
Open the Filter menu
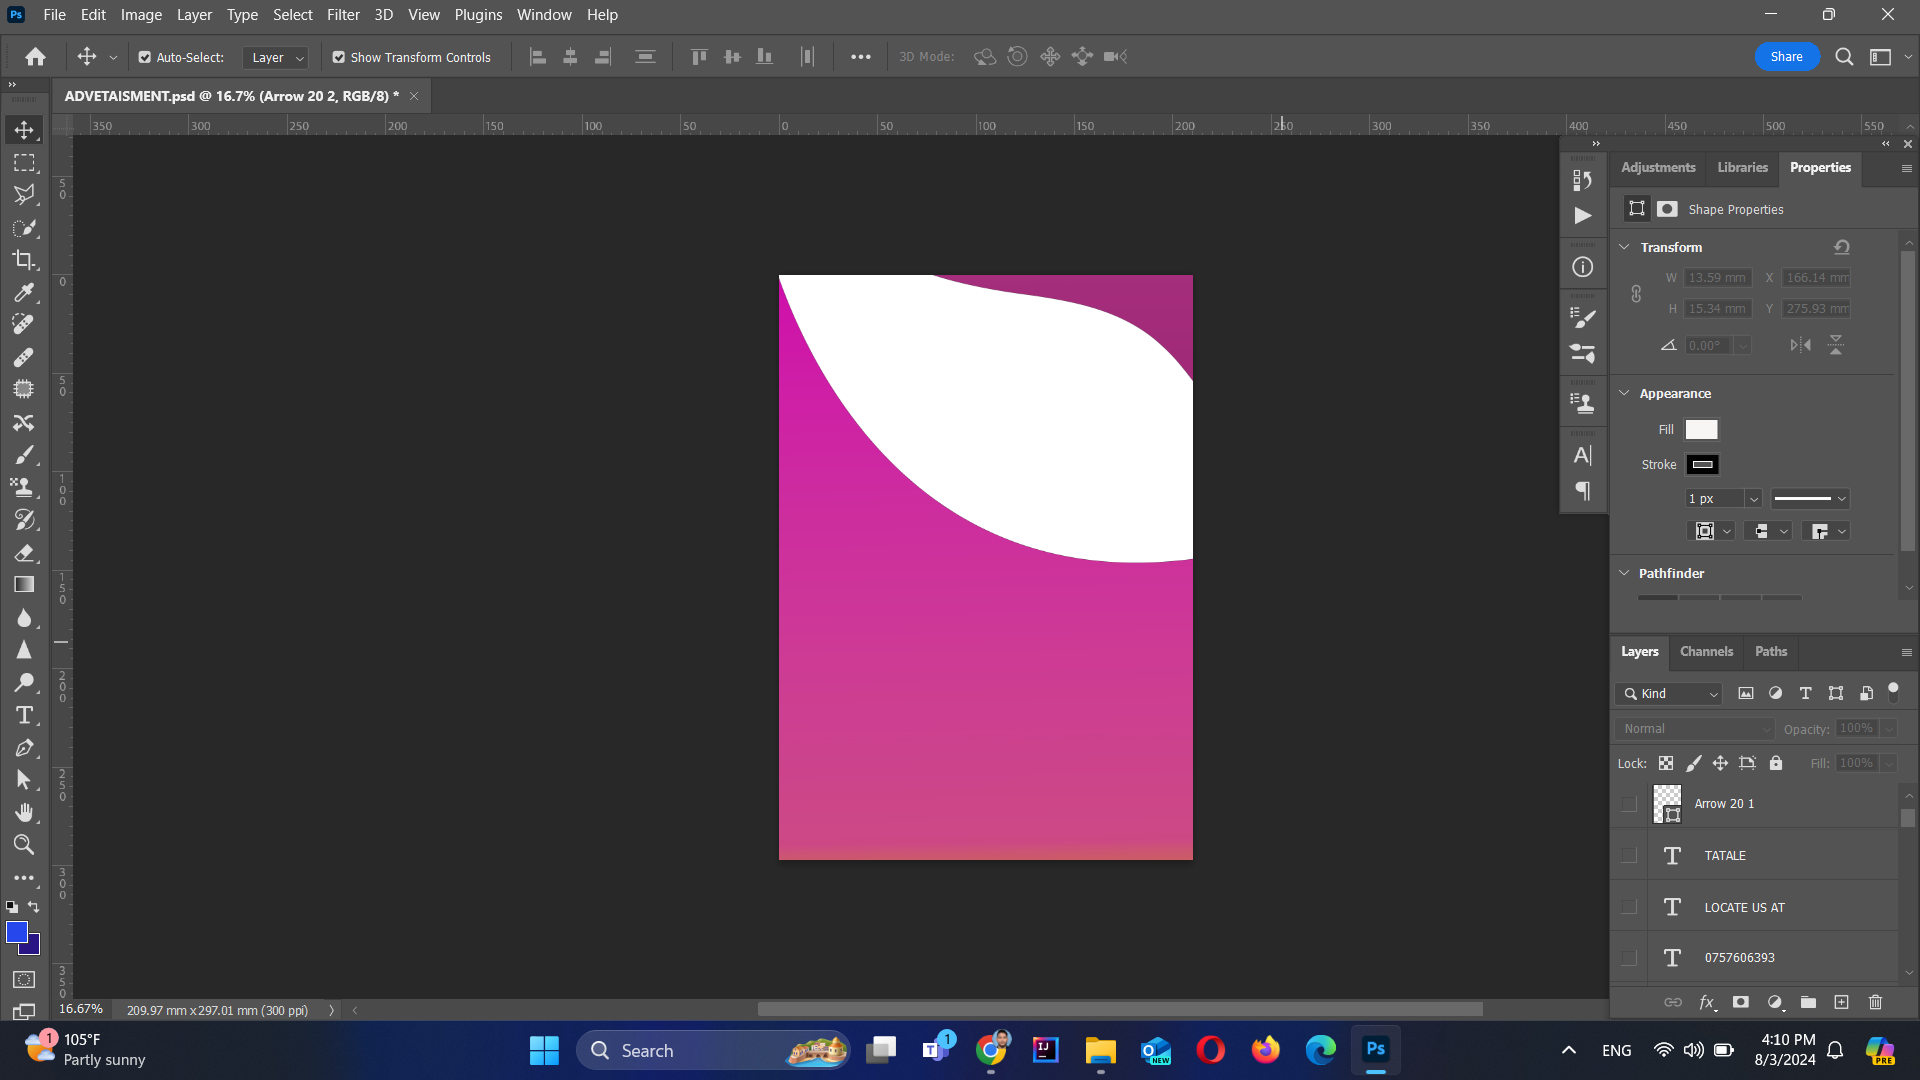click(x=343, y=15)
